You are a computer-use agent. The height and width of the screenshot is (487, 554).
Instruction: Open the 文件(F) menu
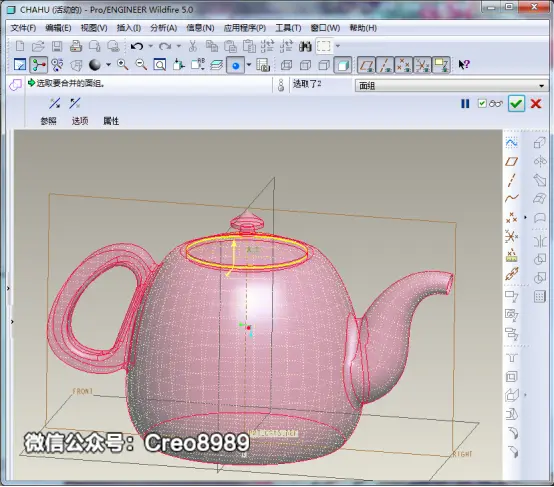pos(23,28)
